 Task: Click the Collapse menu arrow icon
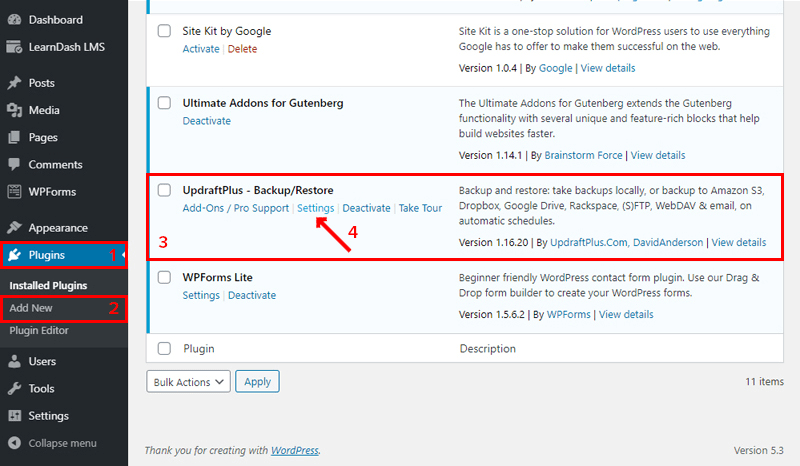click(x=14, y=443)
